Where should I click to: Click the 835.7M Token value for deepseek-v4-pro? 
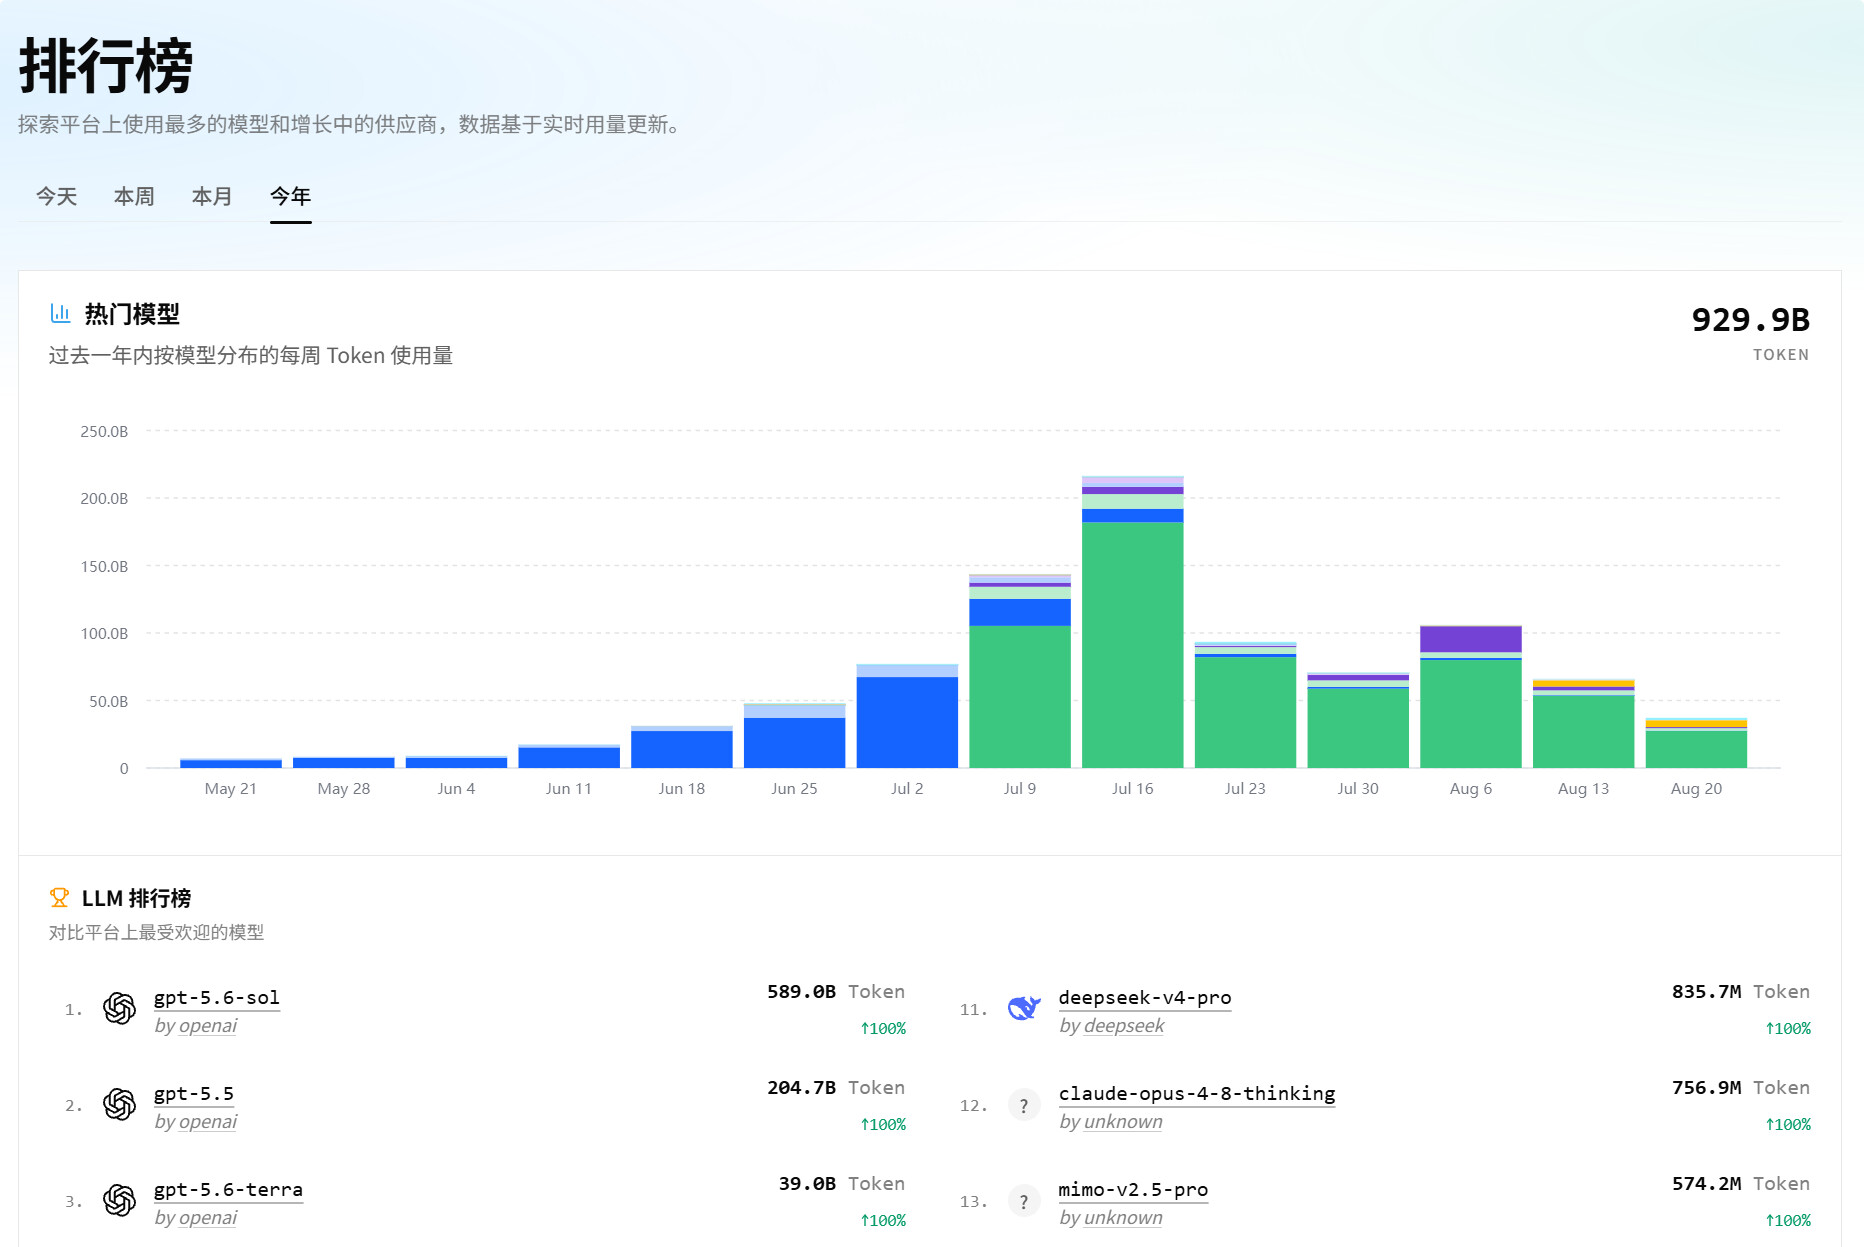(x=1741, y=992)
